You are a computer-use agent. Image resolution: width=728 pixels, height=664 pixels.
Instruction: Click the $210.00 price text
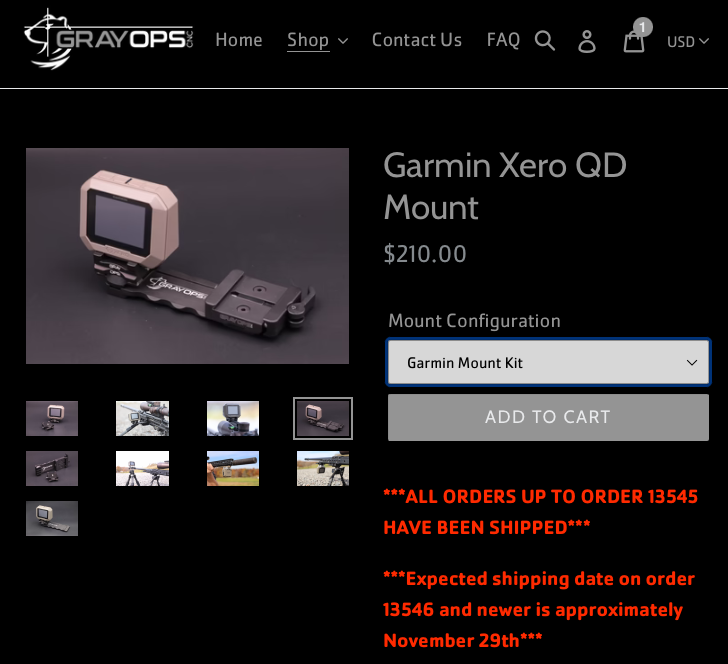pos(425,254)
